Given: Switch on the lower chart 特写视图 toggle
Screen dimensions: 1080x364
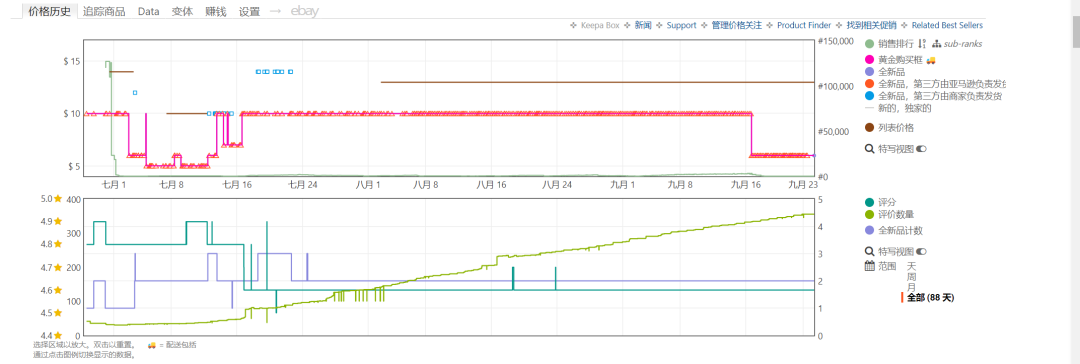Looking at the screenshot, I should pyautogui.click(x=921, y=252).
